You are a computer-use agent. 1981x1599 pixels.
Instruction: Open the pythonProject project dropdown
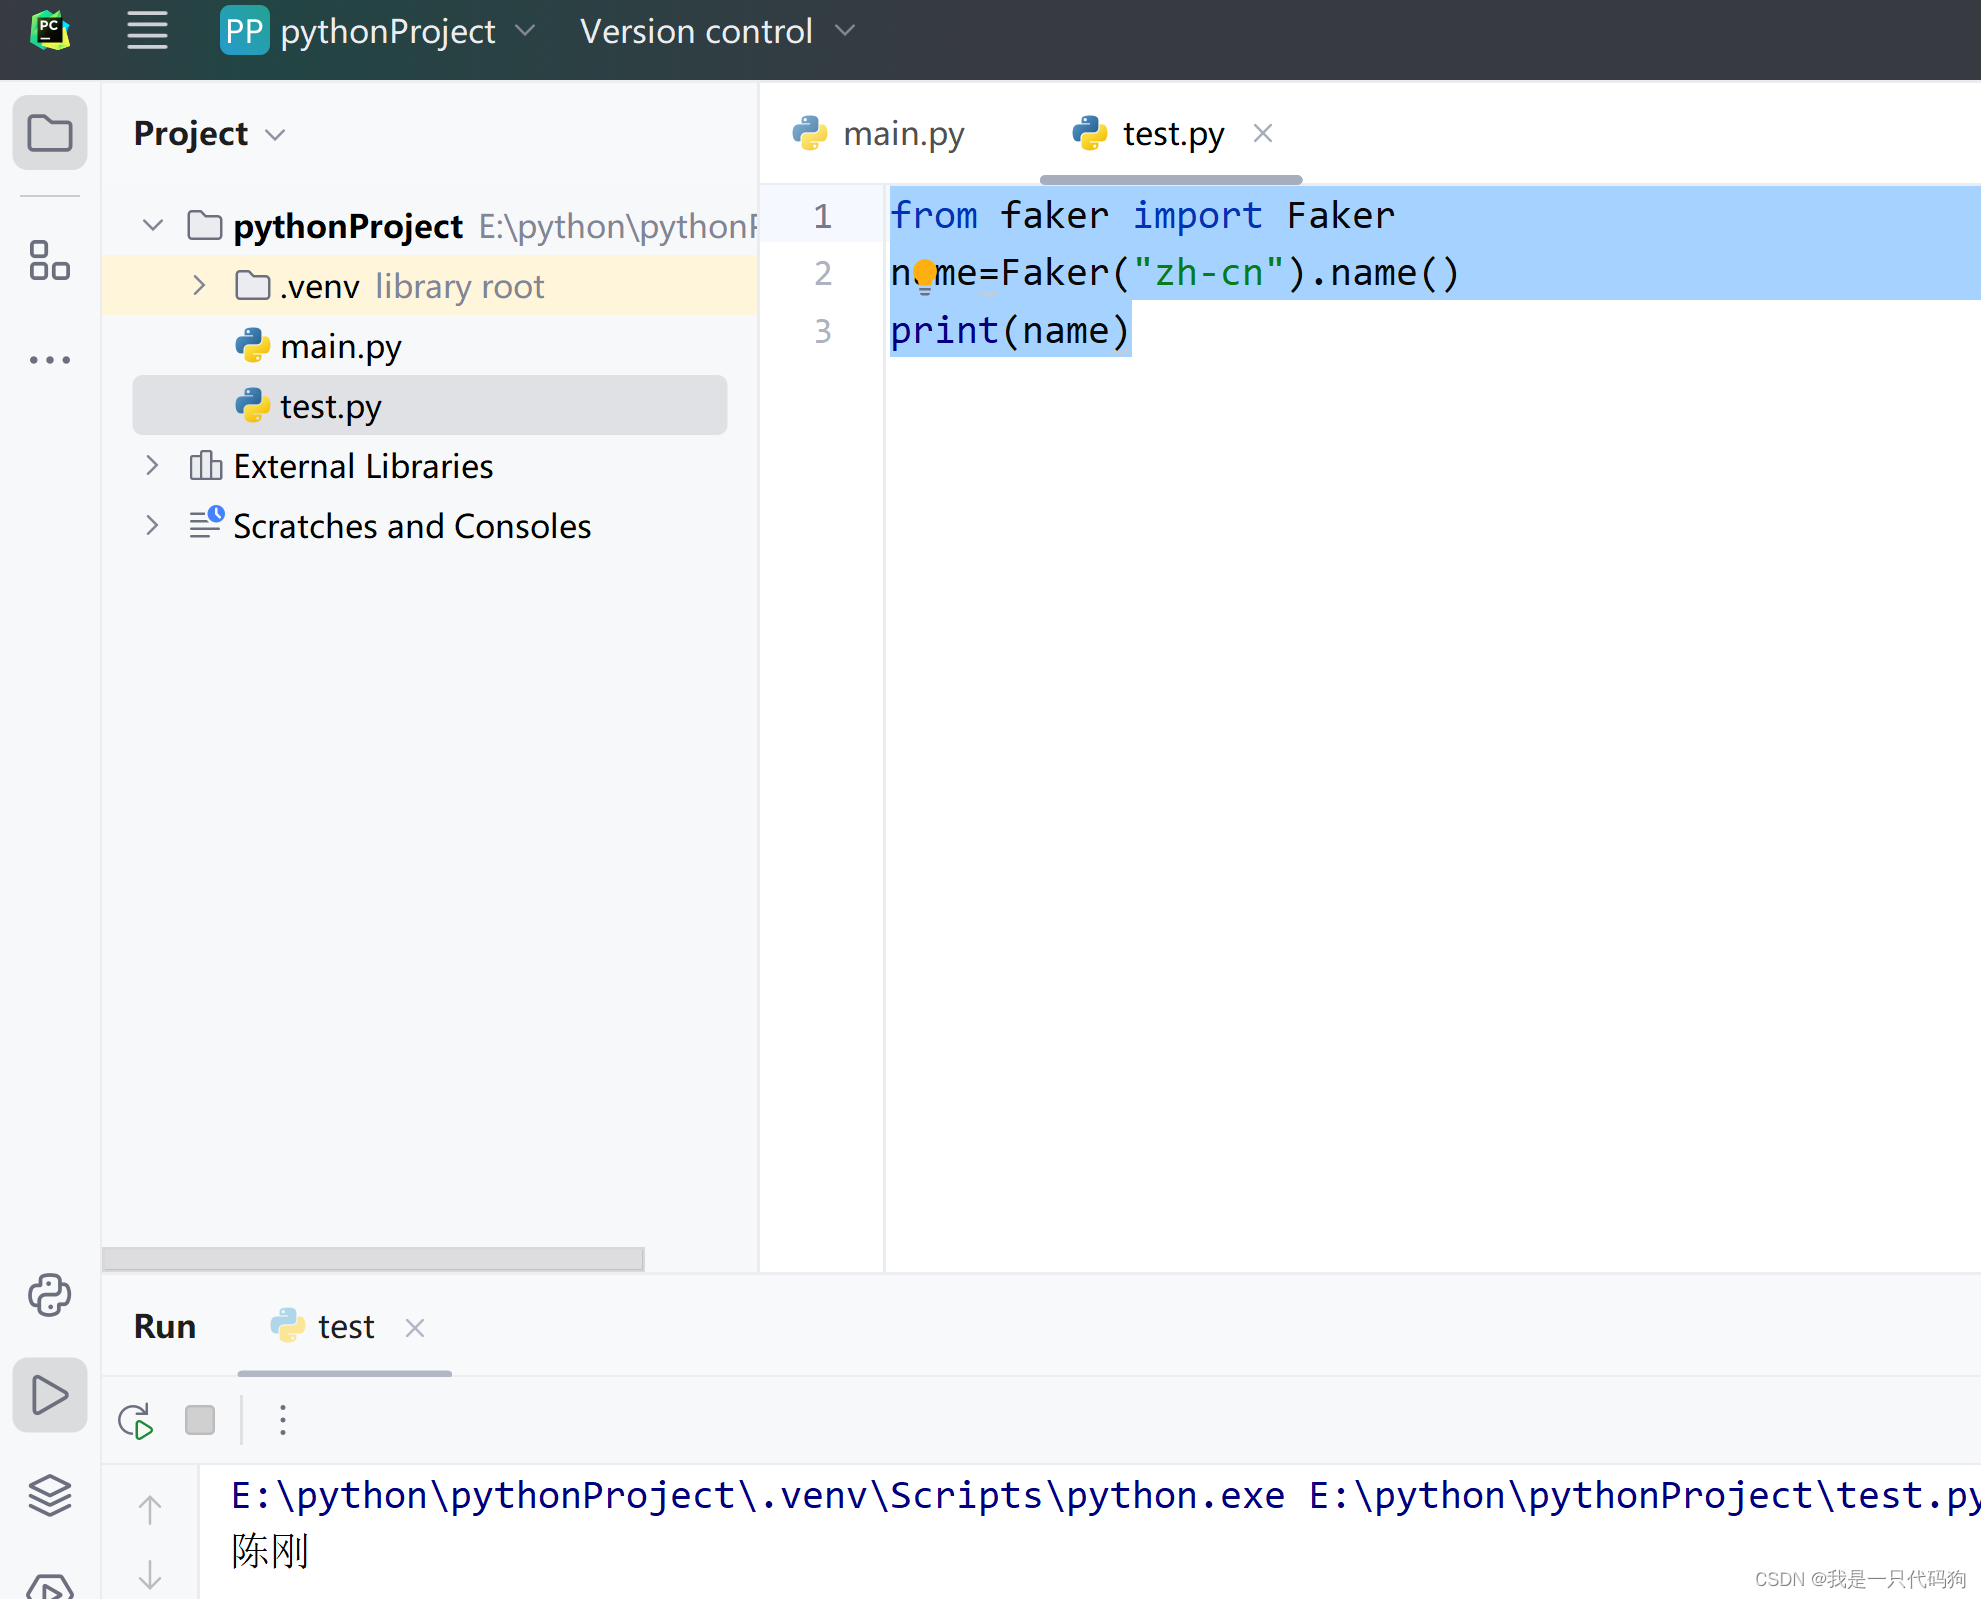387,32
